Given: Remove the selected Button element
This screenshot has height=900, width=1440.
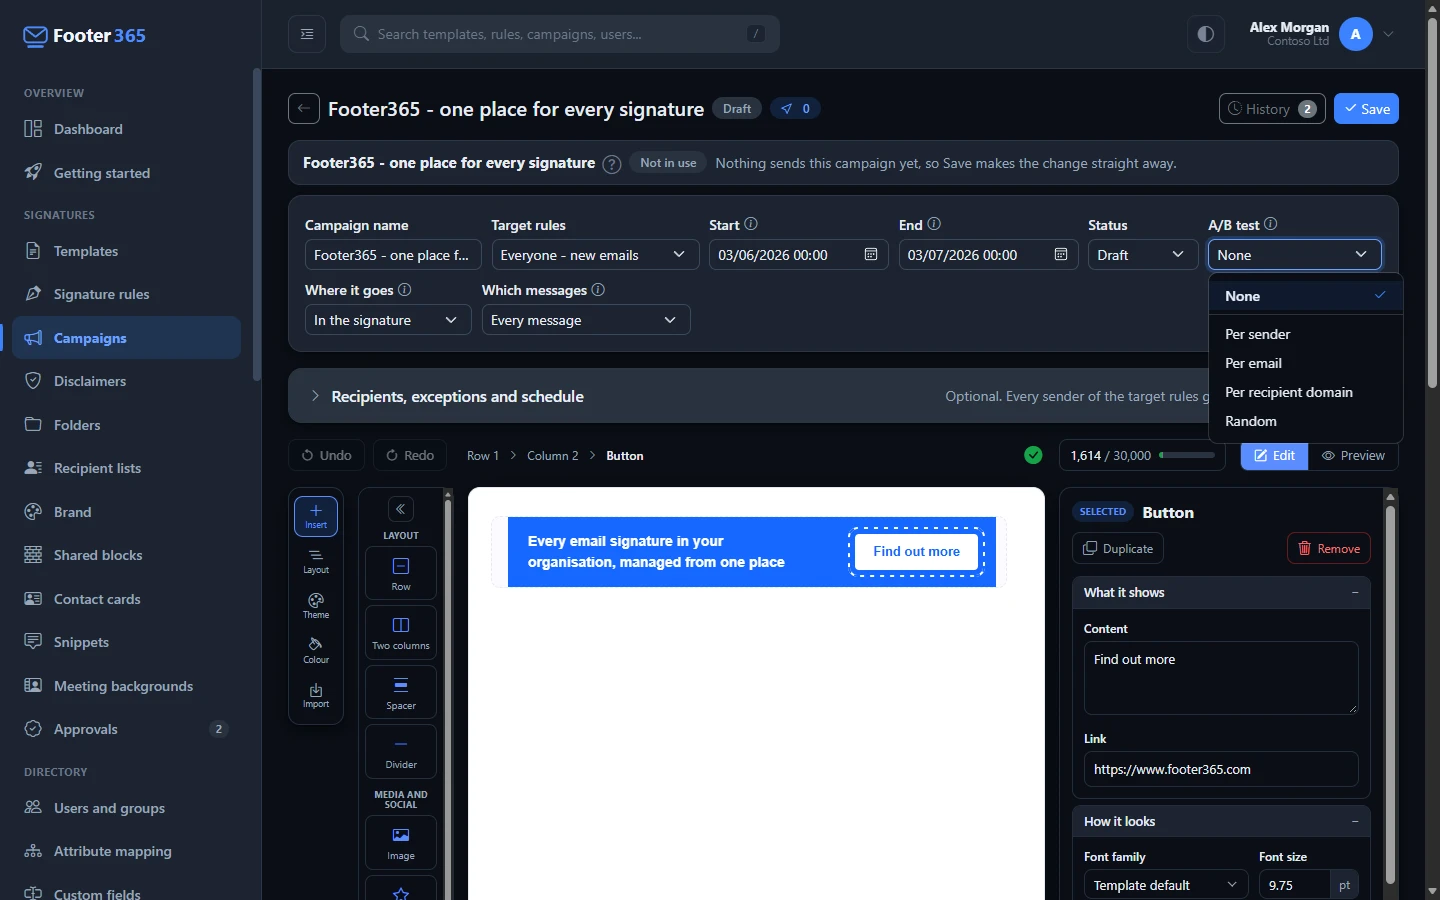Looking at the screenshot, I should click(x=1329, y=548).
